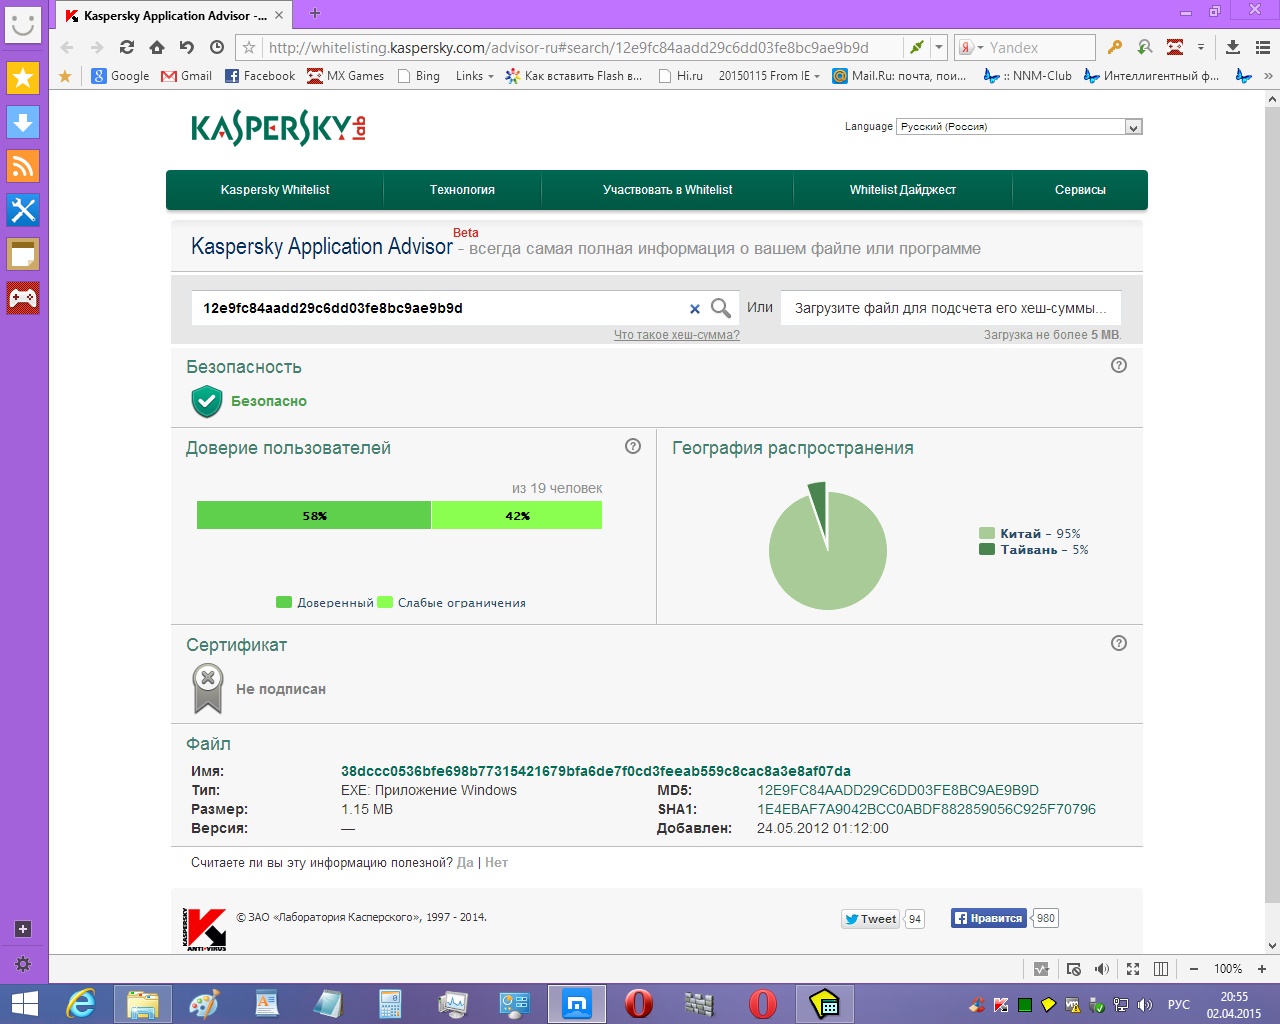Toggle full screen mode in the status bar
Screen dimensions: 1280x1024
click(x=1133, y=969)
